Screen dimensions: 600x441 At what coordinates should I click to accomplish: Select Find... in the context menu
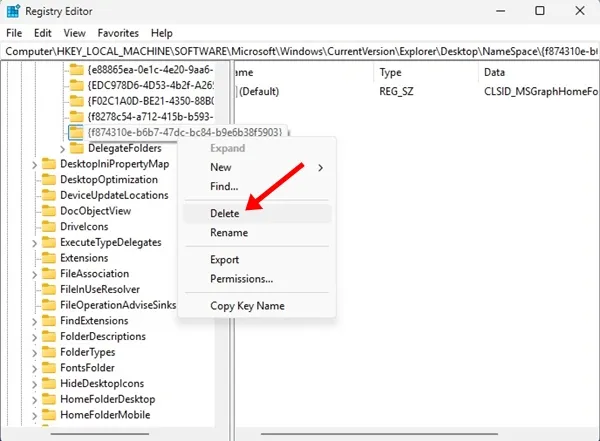pos(257,186)
